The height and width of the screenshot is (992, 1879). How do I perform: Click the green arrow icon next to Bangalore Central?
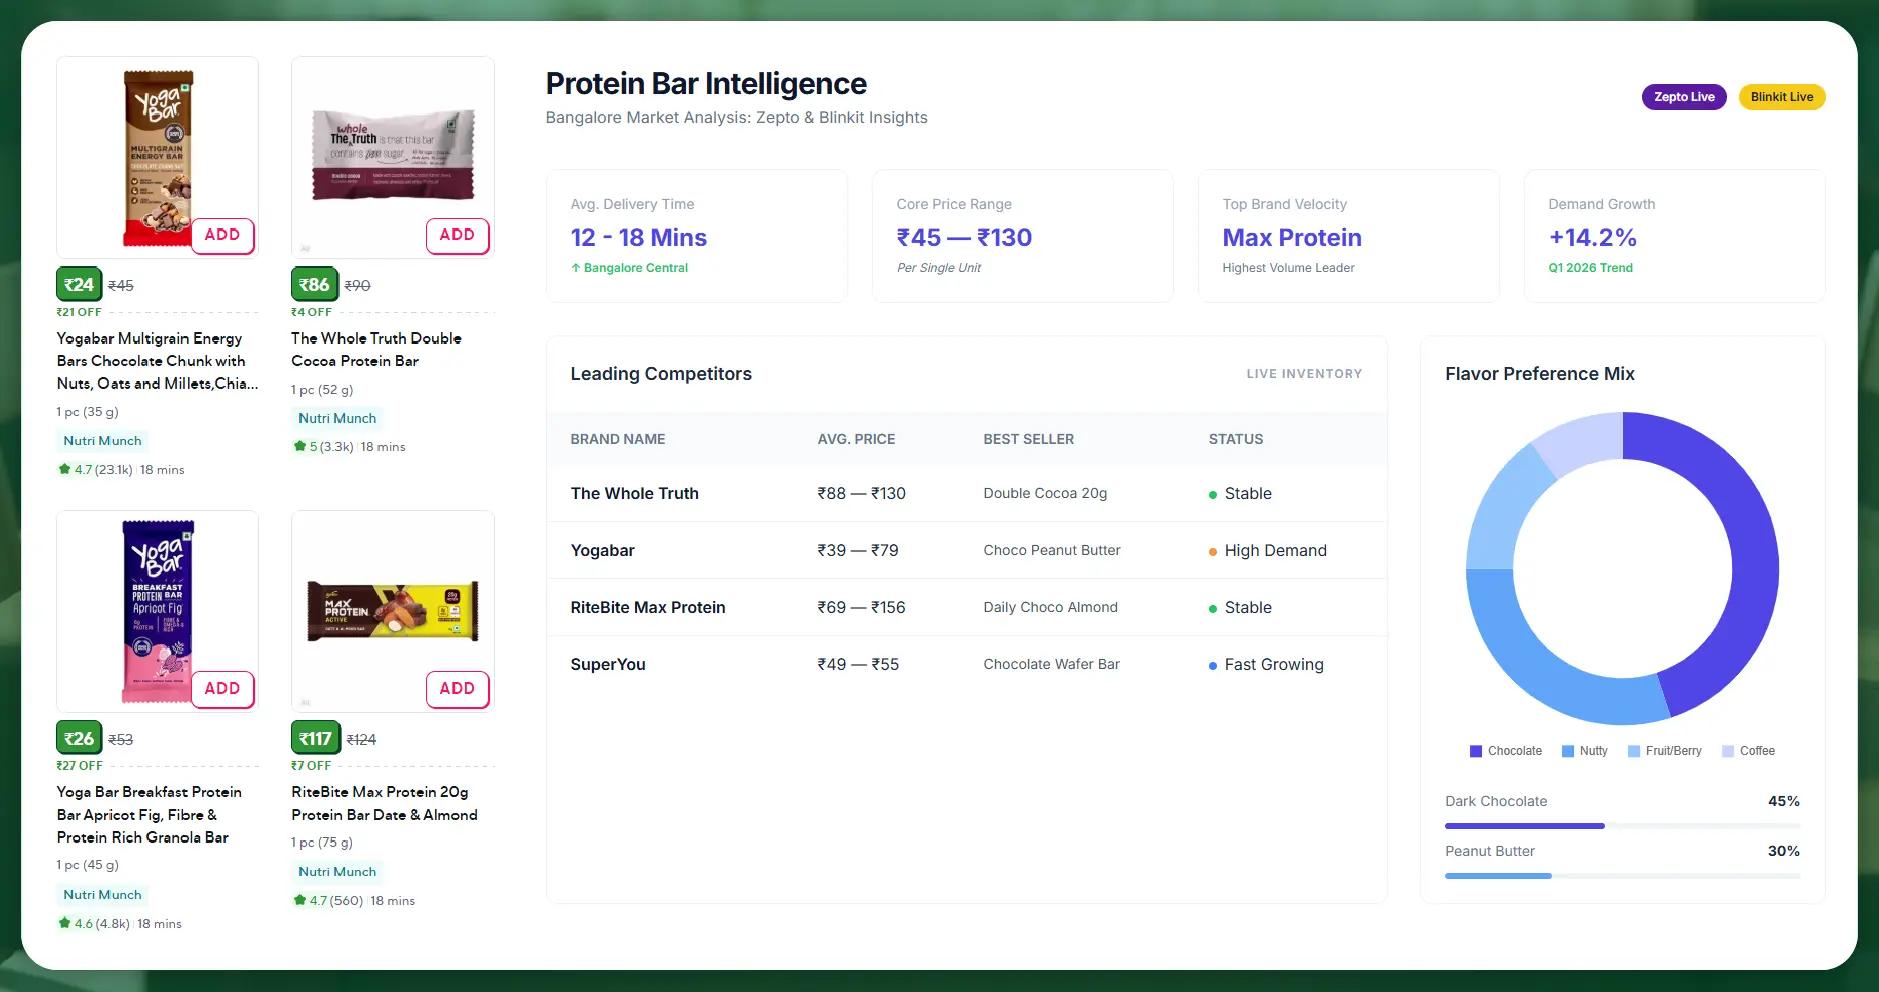coord(575,267)
